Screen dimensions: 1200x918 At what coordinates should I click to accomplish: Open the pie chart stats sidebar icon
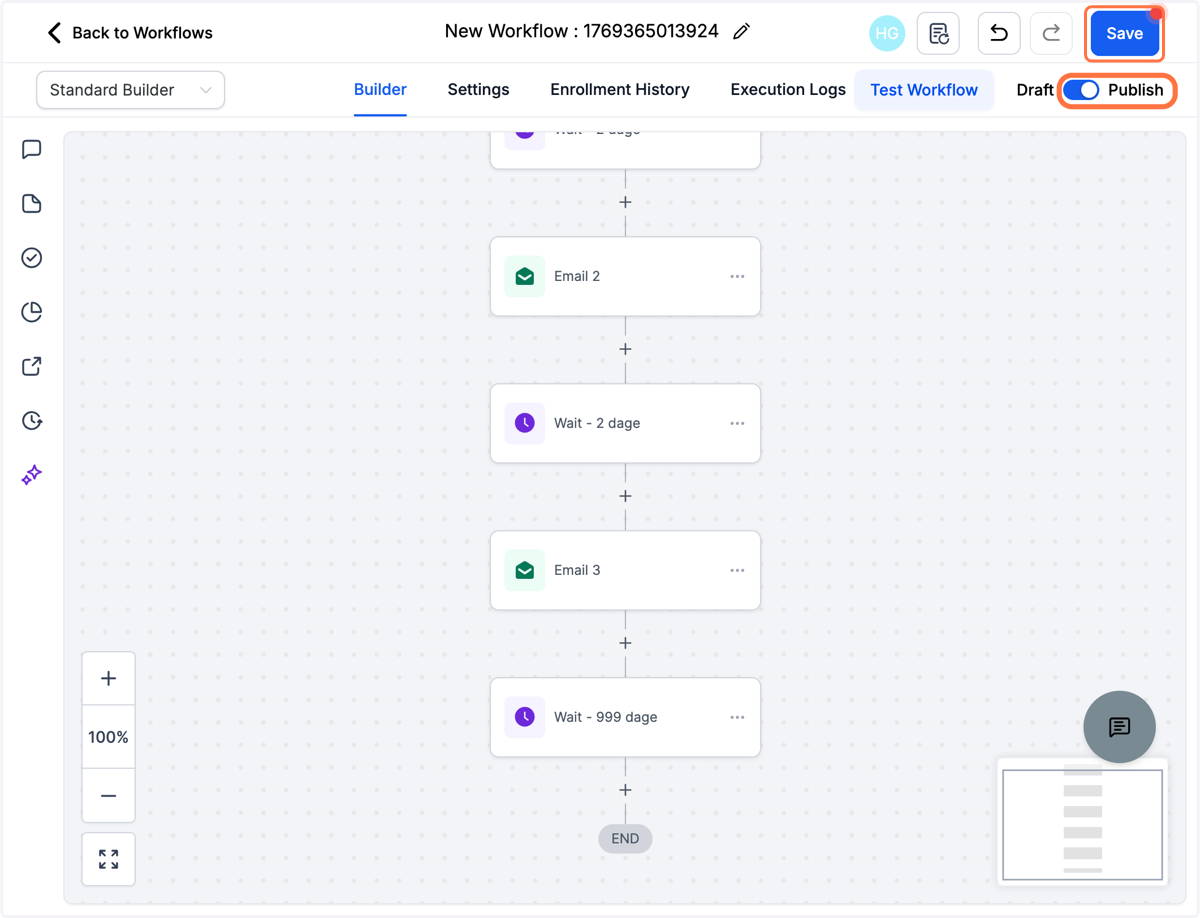click(32, 312)
